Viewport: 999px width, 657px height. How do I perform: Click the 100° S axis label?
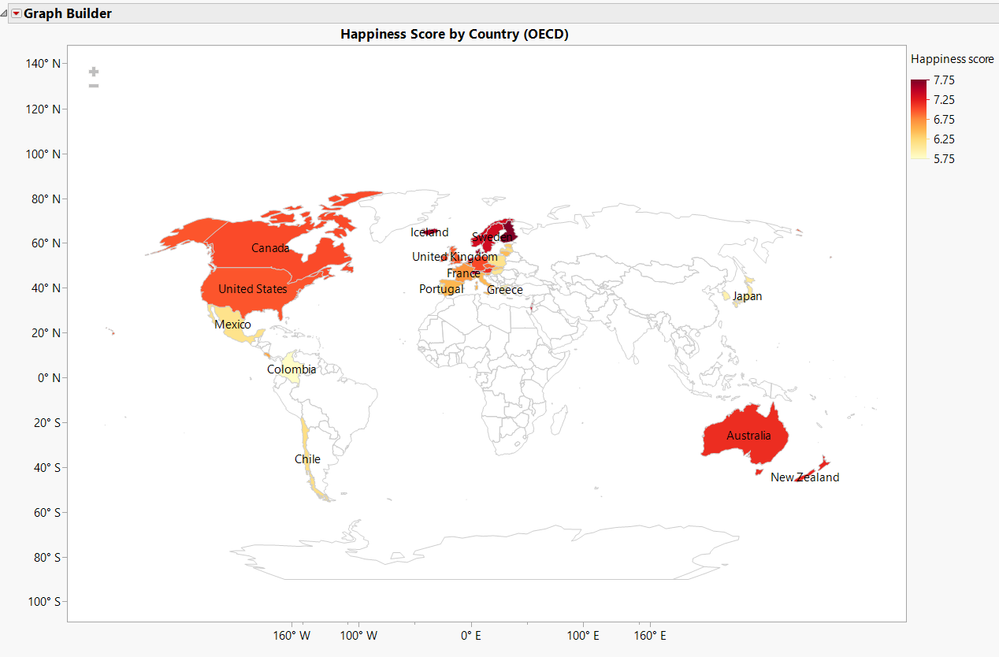[45, 602]
